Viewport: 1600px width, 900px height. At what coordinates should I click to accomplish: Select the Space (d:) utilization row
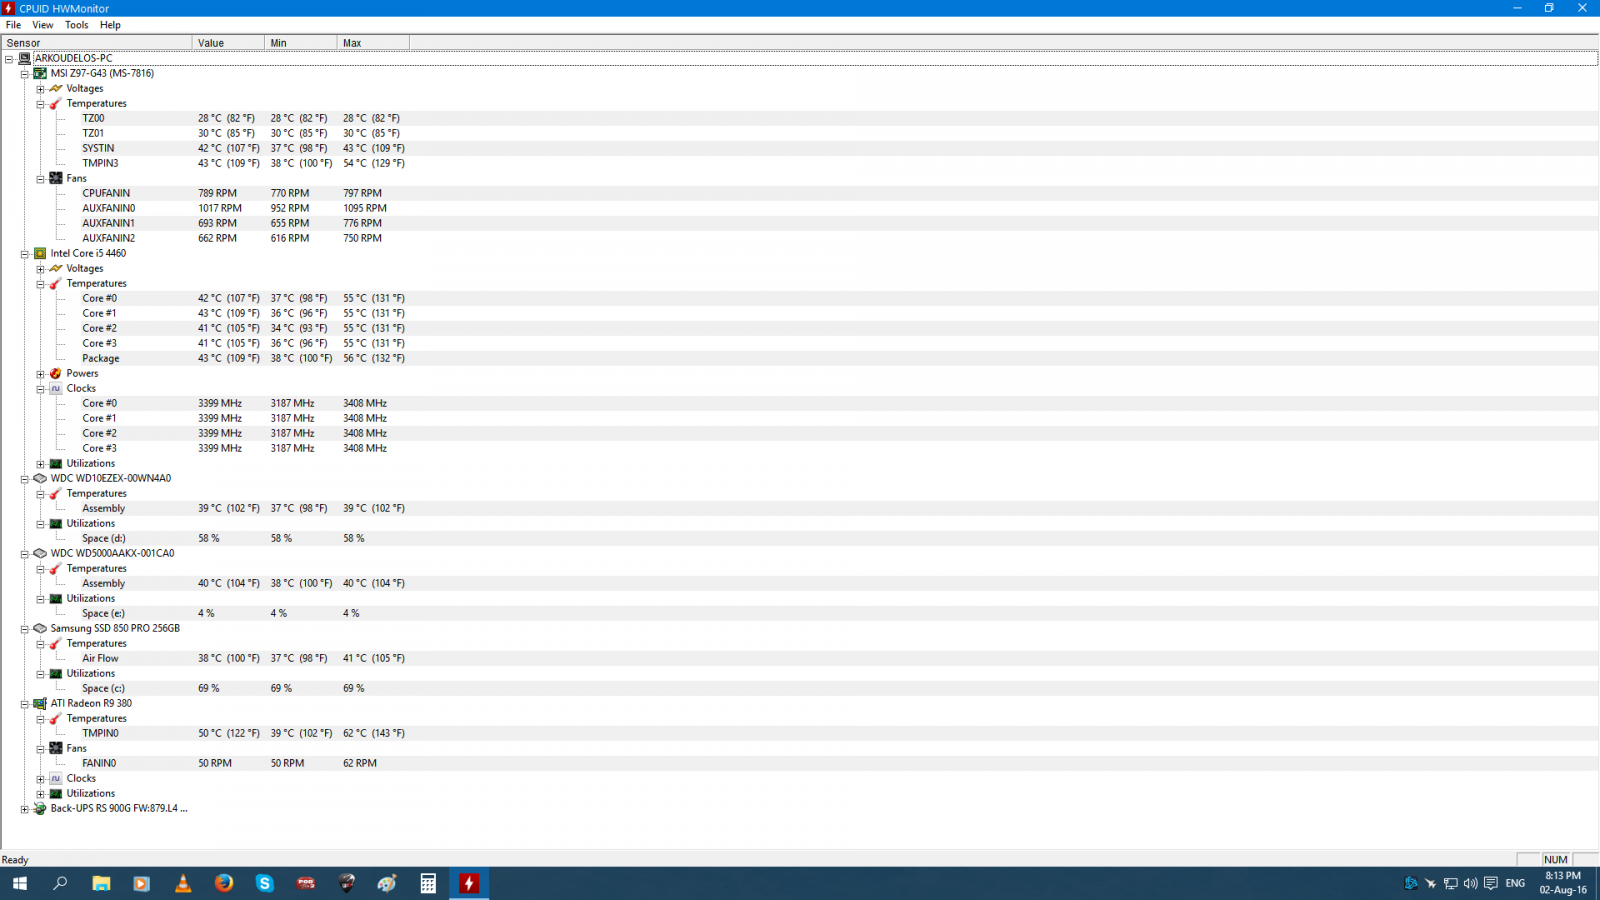800,538
